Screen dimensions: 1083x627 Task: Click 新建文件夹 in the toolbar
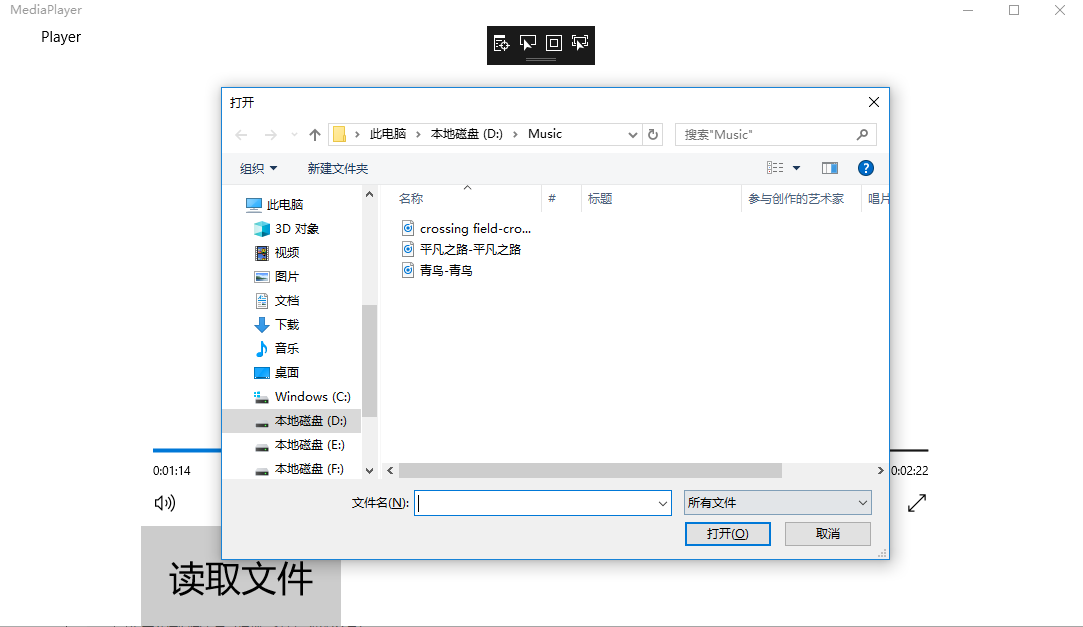click(x=338, y=168)
